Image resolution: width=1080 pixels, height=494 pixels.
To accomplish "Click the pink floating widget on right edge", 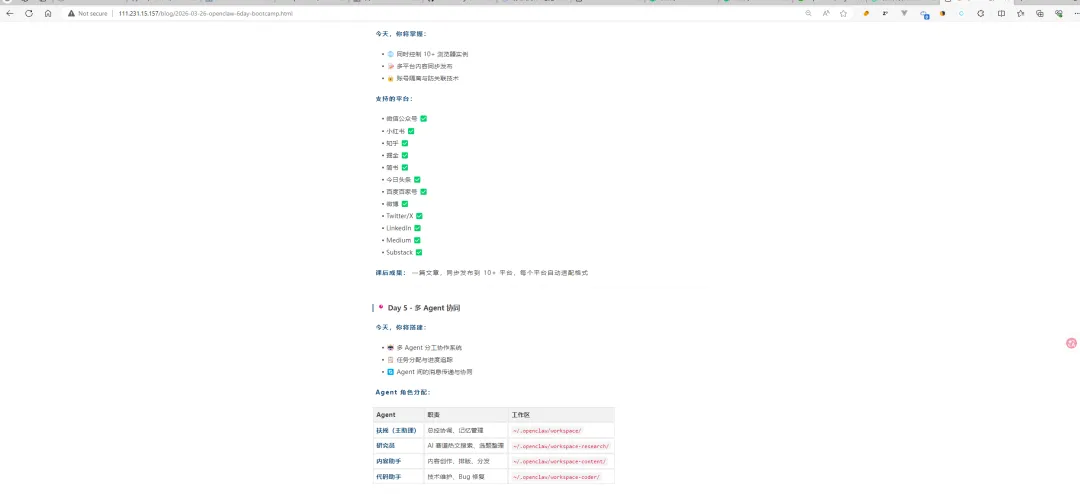I will [x=1070, y=343].
